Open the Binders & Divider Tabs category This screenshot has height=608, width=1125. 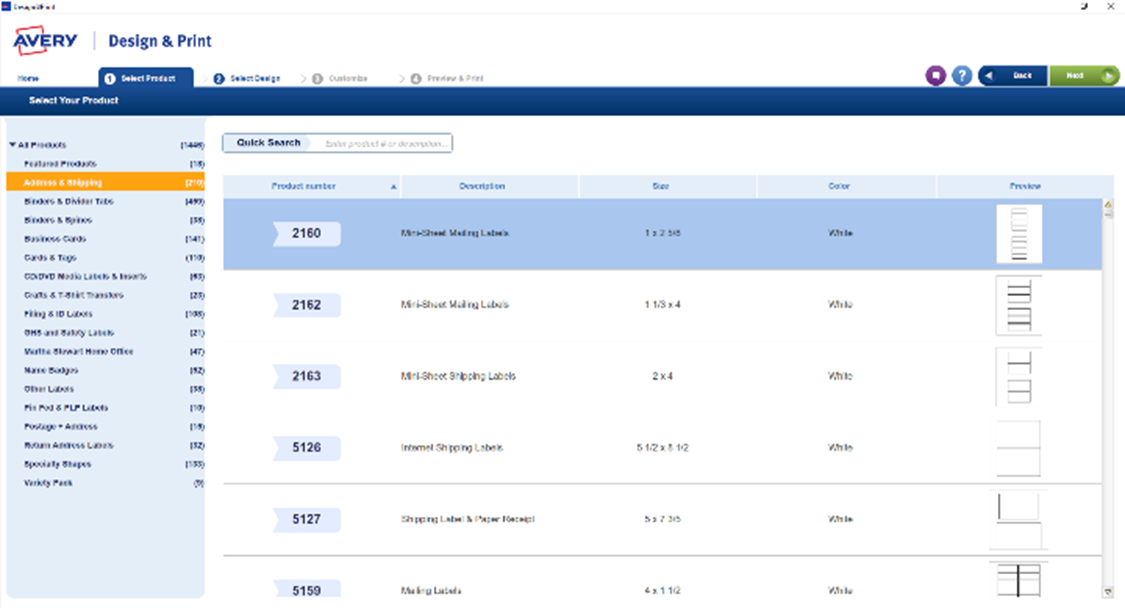coord(68,201)
